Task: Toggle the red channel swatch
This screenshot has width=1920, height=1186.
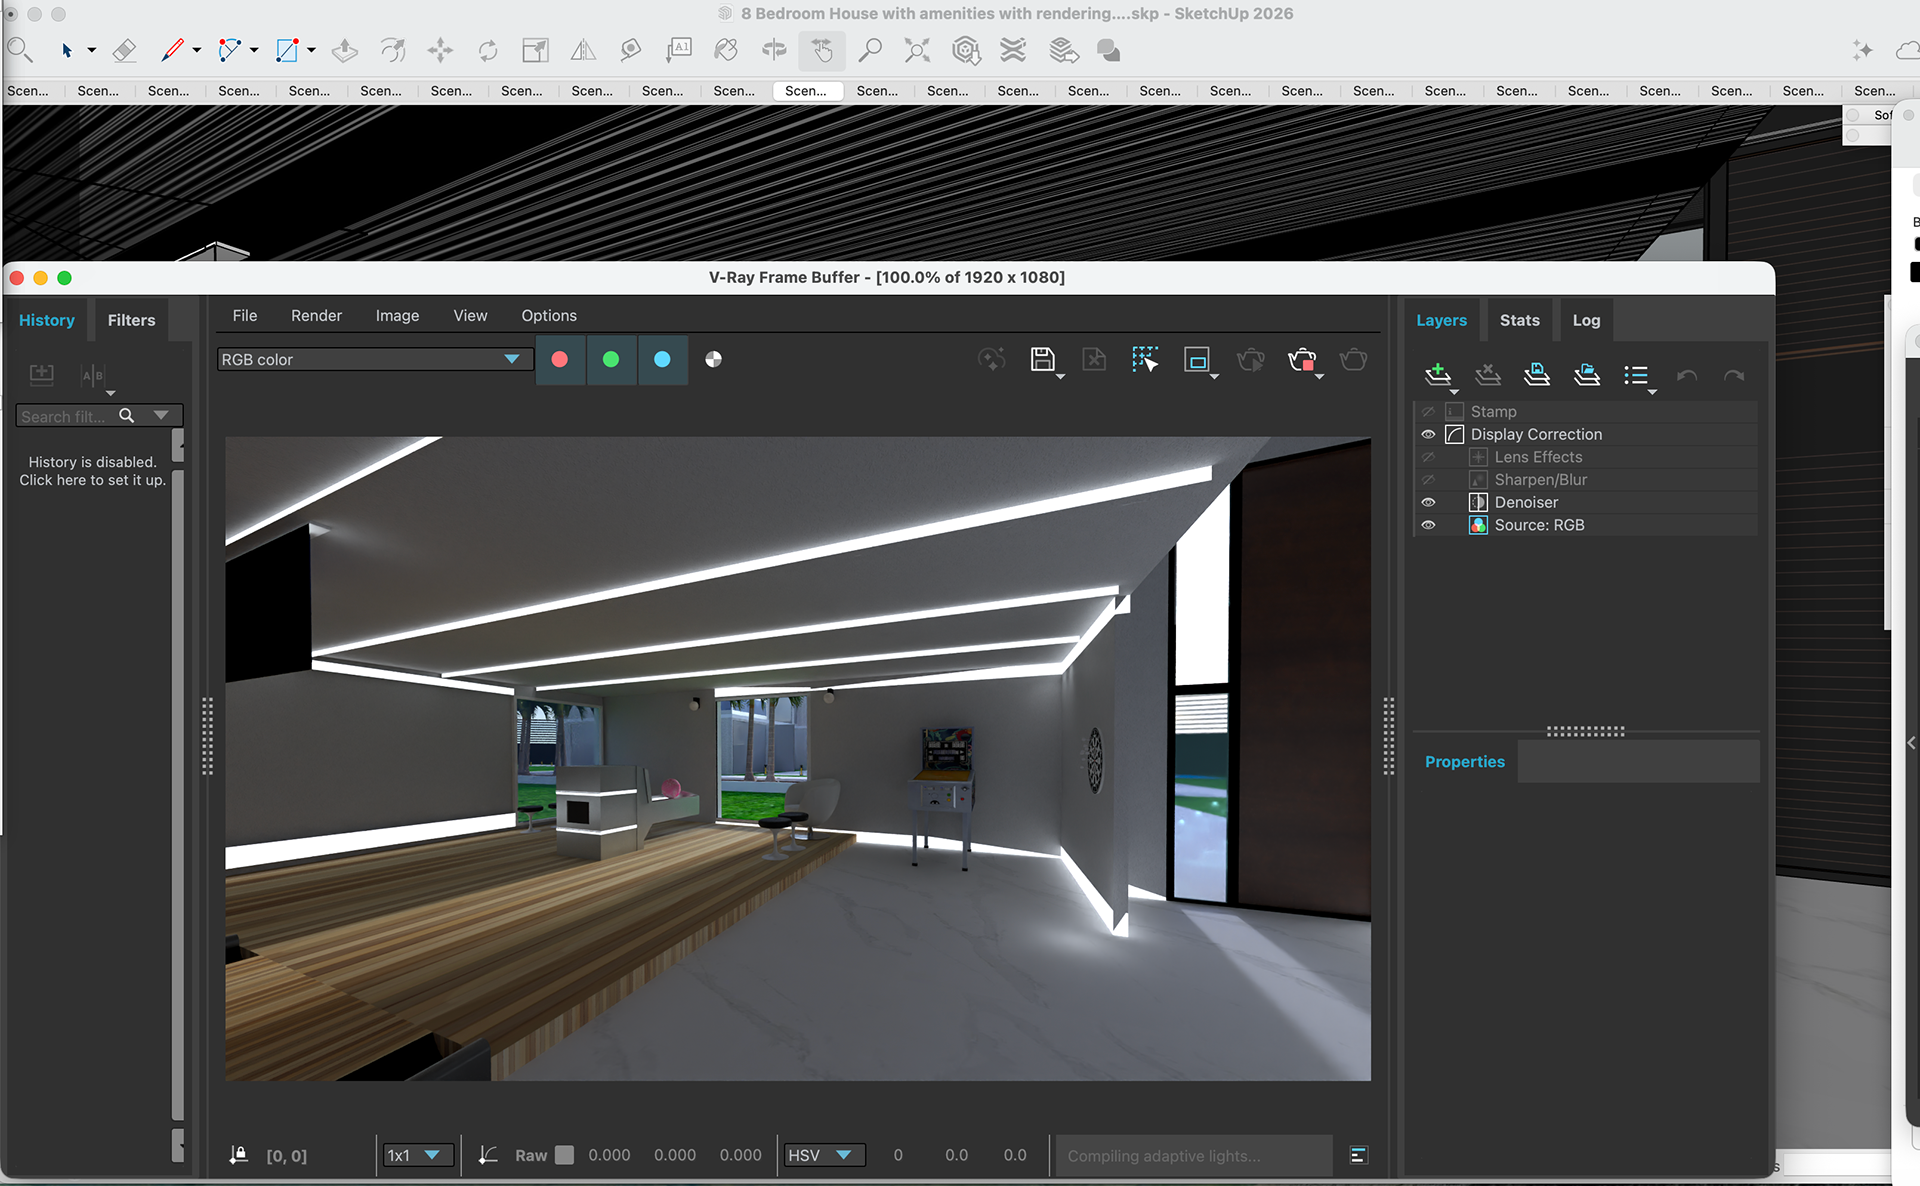Action: 560,359
